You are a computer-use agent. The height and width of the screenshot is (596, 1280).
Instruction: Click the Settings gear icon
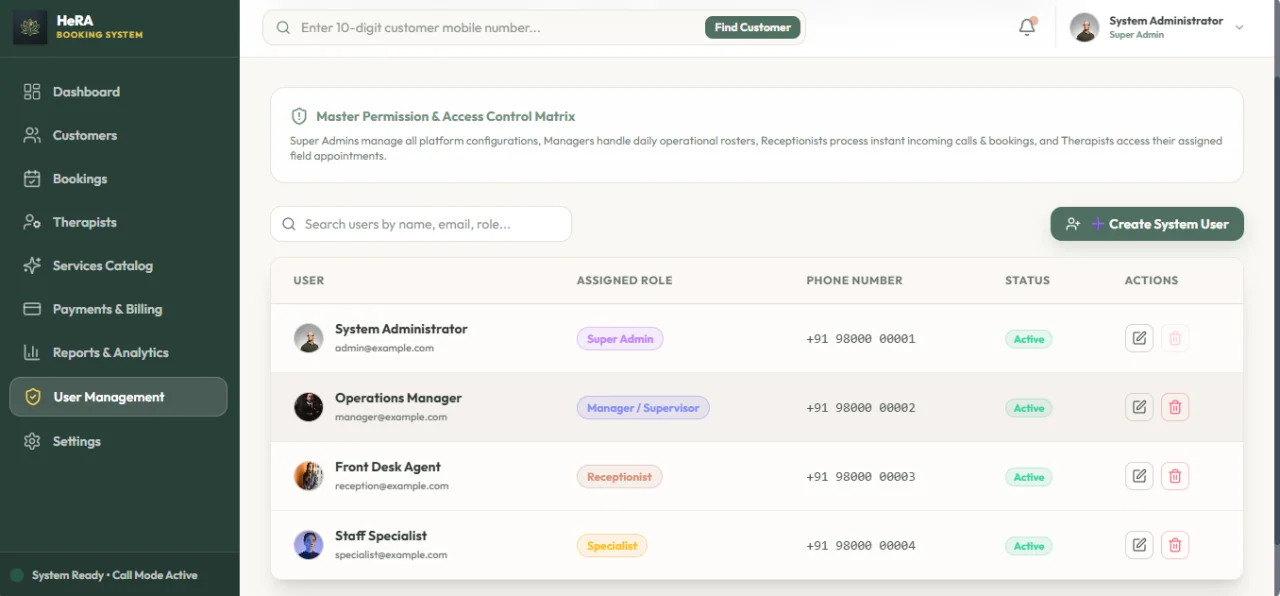point(32,441)
